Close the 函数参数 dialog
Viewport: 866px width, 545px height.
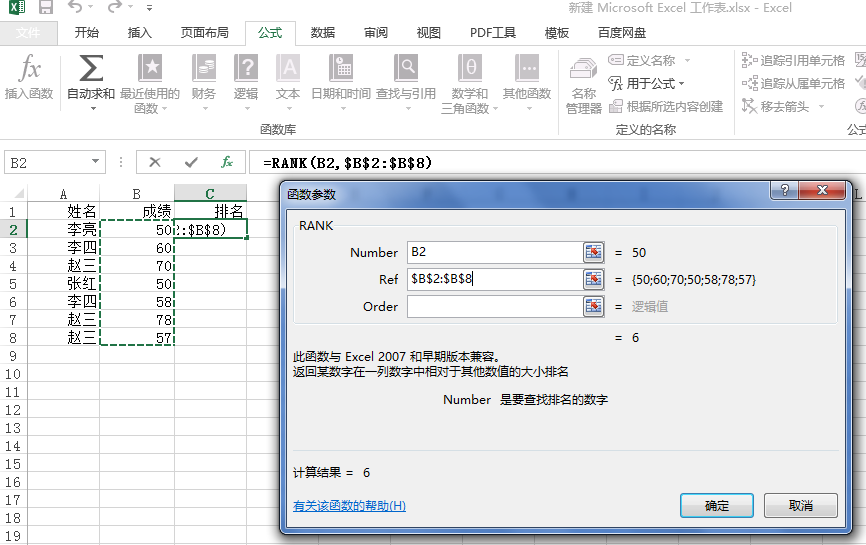tap(822, 191)
